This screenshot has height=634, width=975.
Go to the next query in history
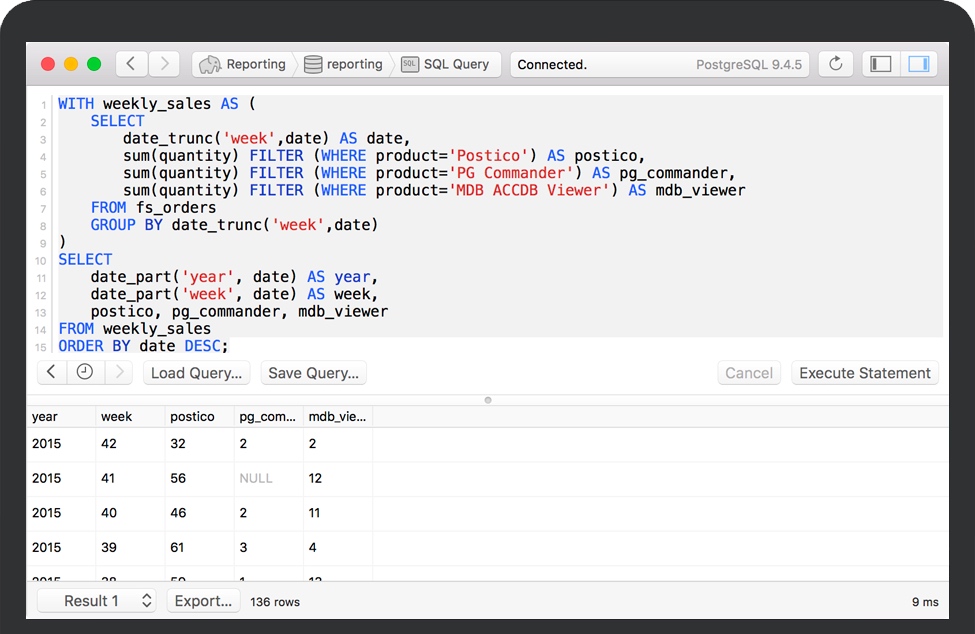point(118,373)
